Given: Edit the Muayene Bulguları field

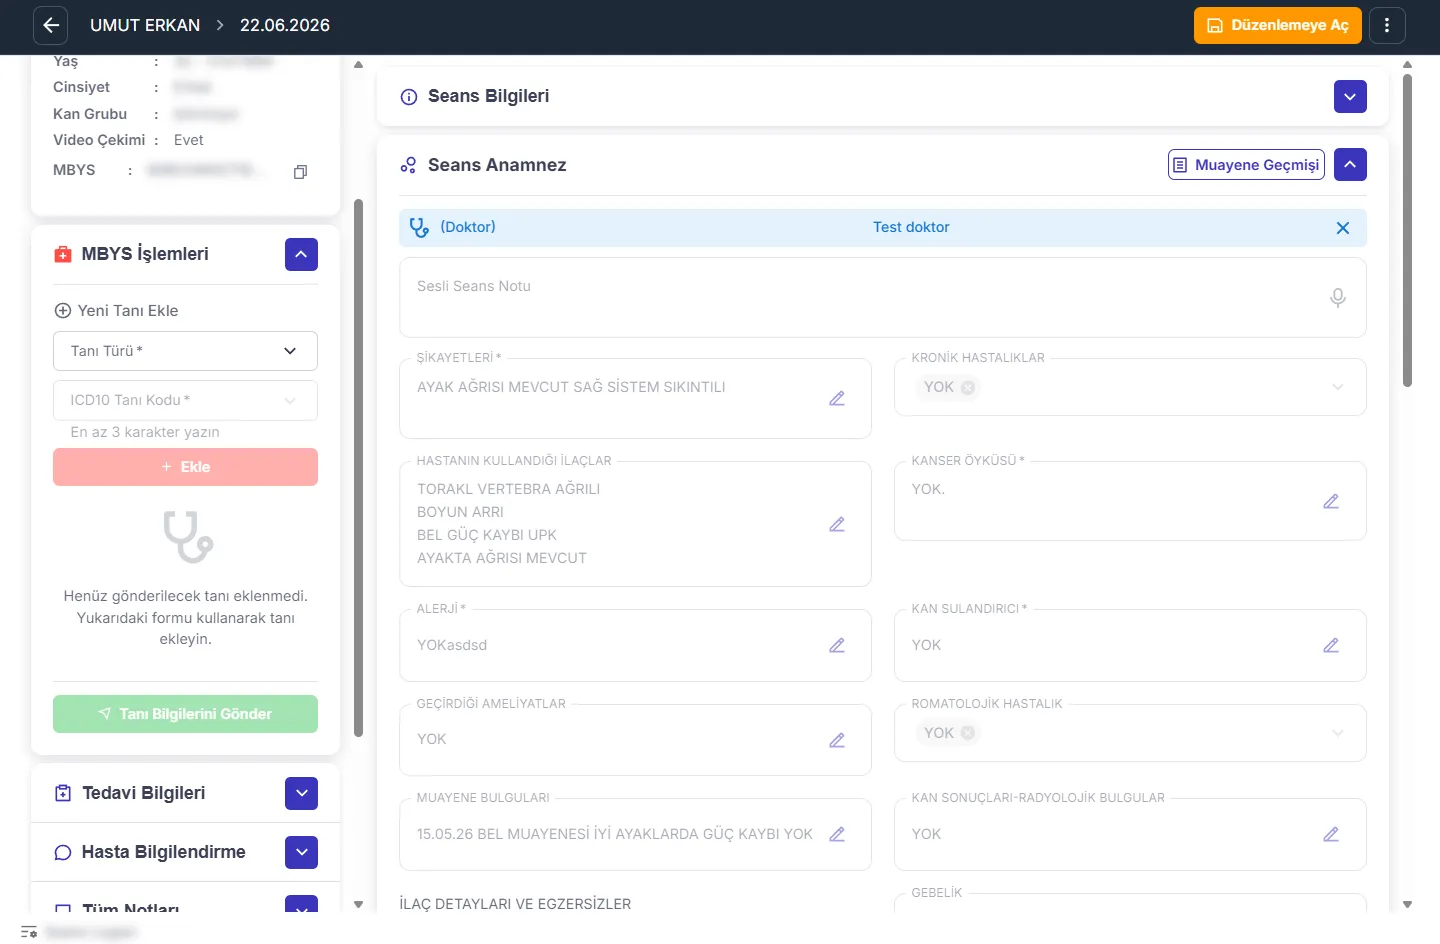Looking at the screenshot, I should [837, 834].
